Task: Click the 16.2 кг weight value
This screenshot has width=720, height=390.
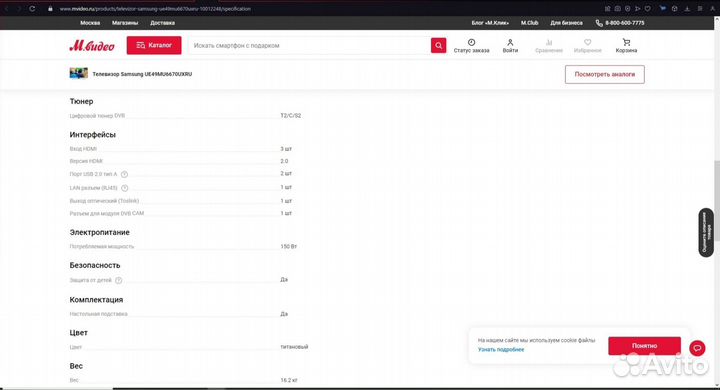Action: tap(289, 380)
